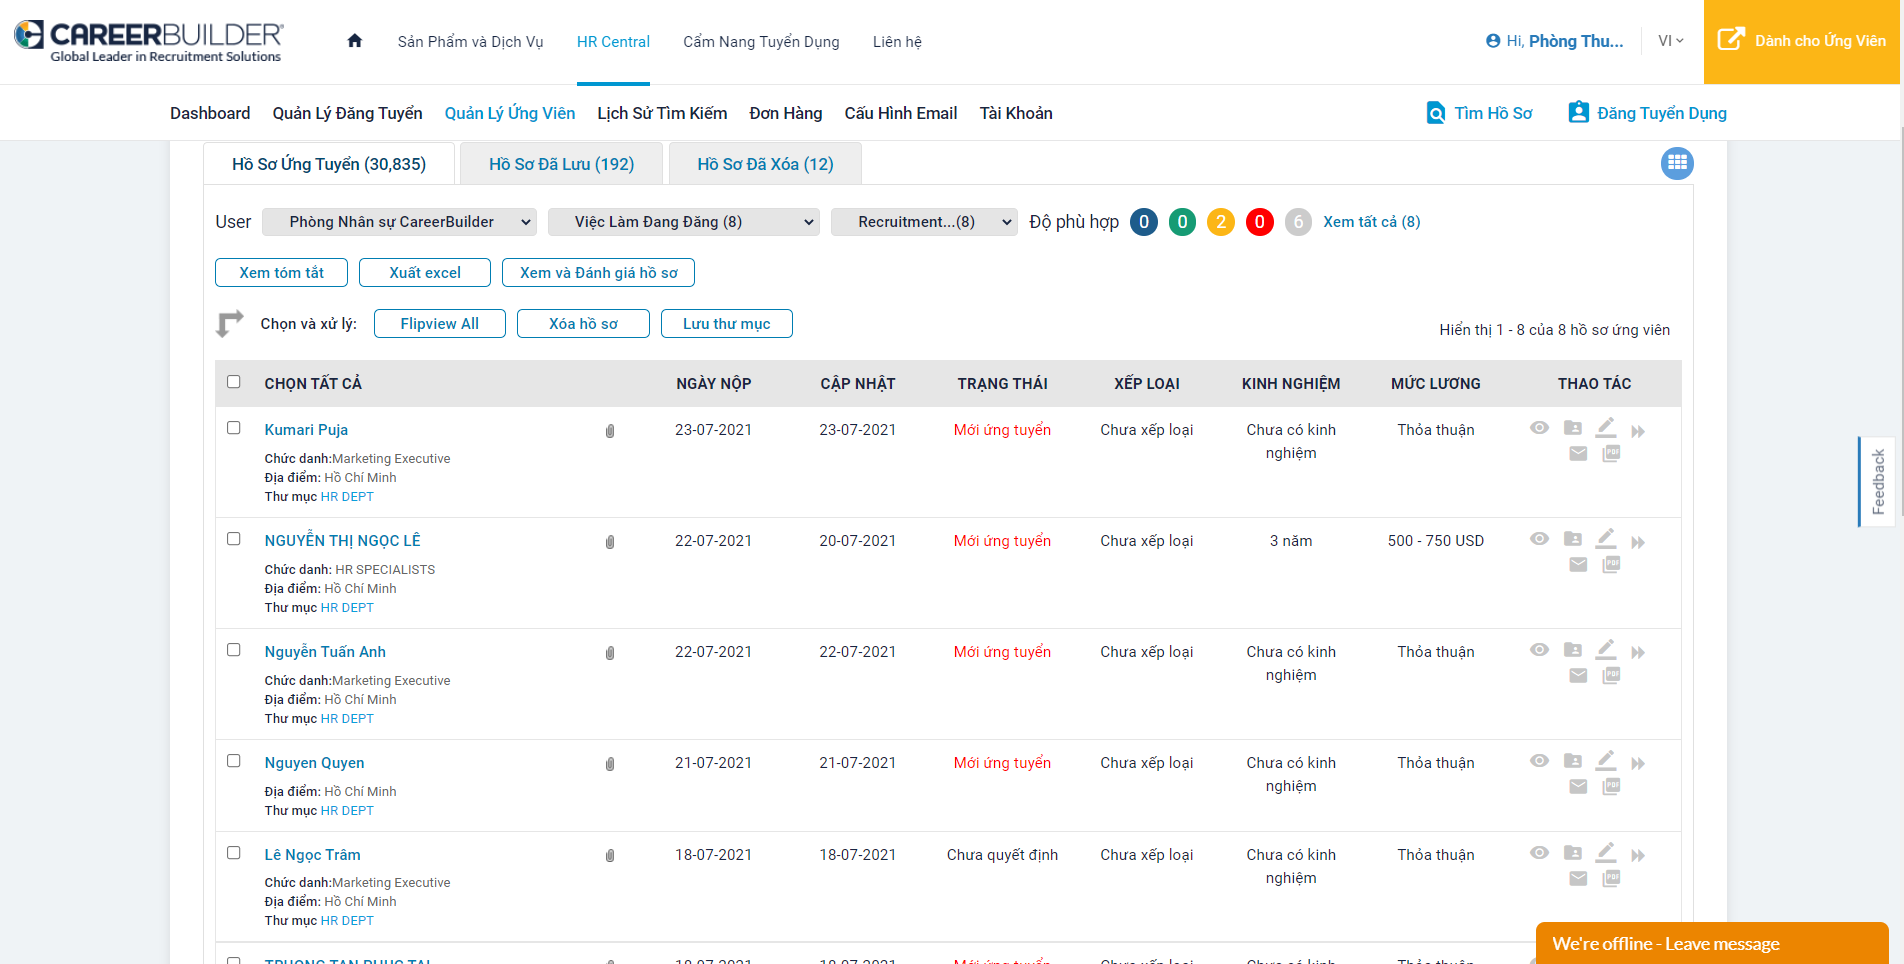This screenshot has height=964, width=1904.
Task: Click the edit pencil for Nguyen Quyen
Action: point(1606,761)
